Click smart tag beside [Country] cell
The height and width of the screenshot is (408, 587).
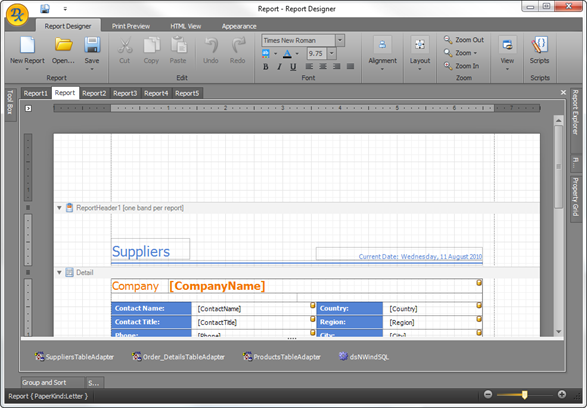pos(479,305)
